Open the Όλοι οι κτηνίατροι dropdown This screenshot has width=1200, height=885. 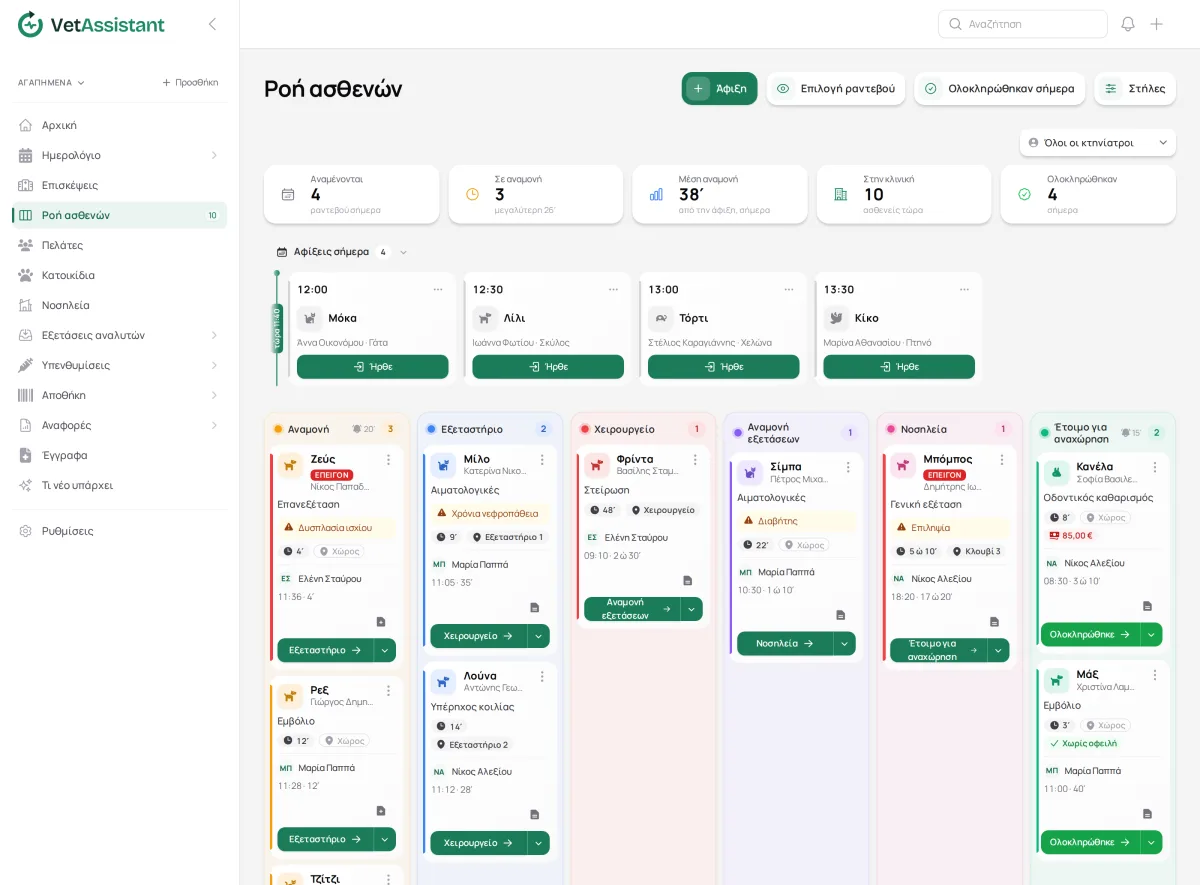[1098, 143]
